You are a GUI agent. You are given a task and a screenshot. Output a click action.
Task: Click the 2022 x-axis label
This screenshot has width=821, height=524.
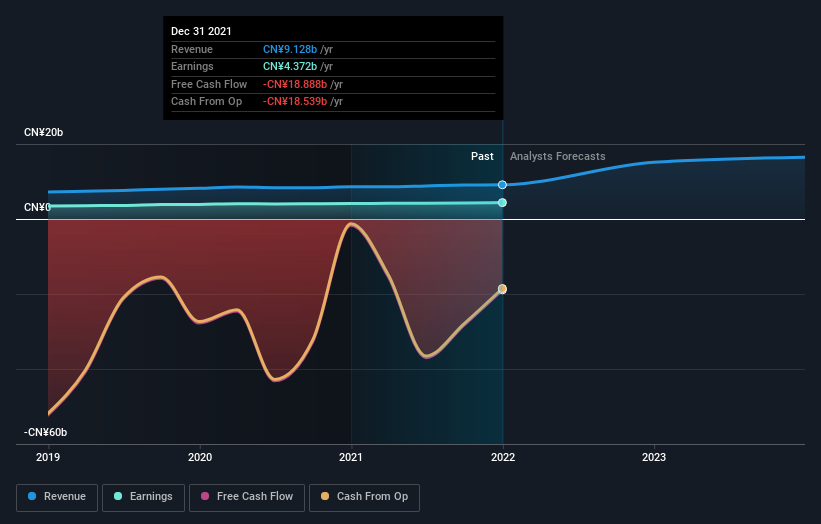coord(503,458)
